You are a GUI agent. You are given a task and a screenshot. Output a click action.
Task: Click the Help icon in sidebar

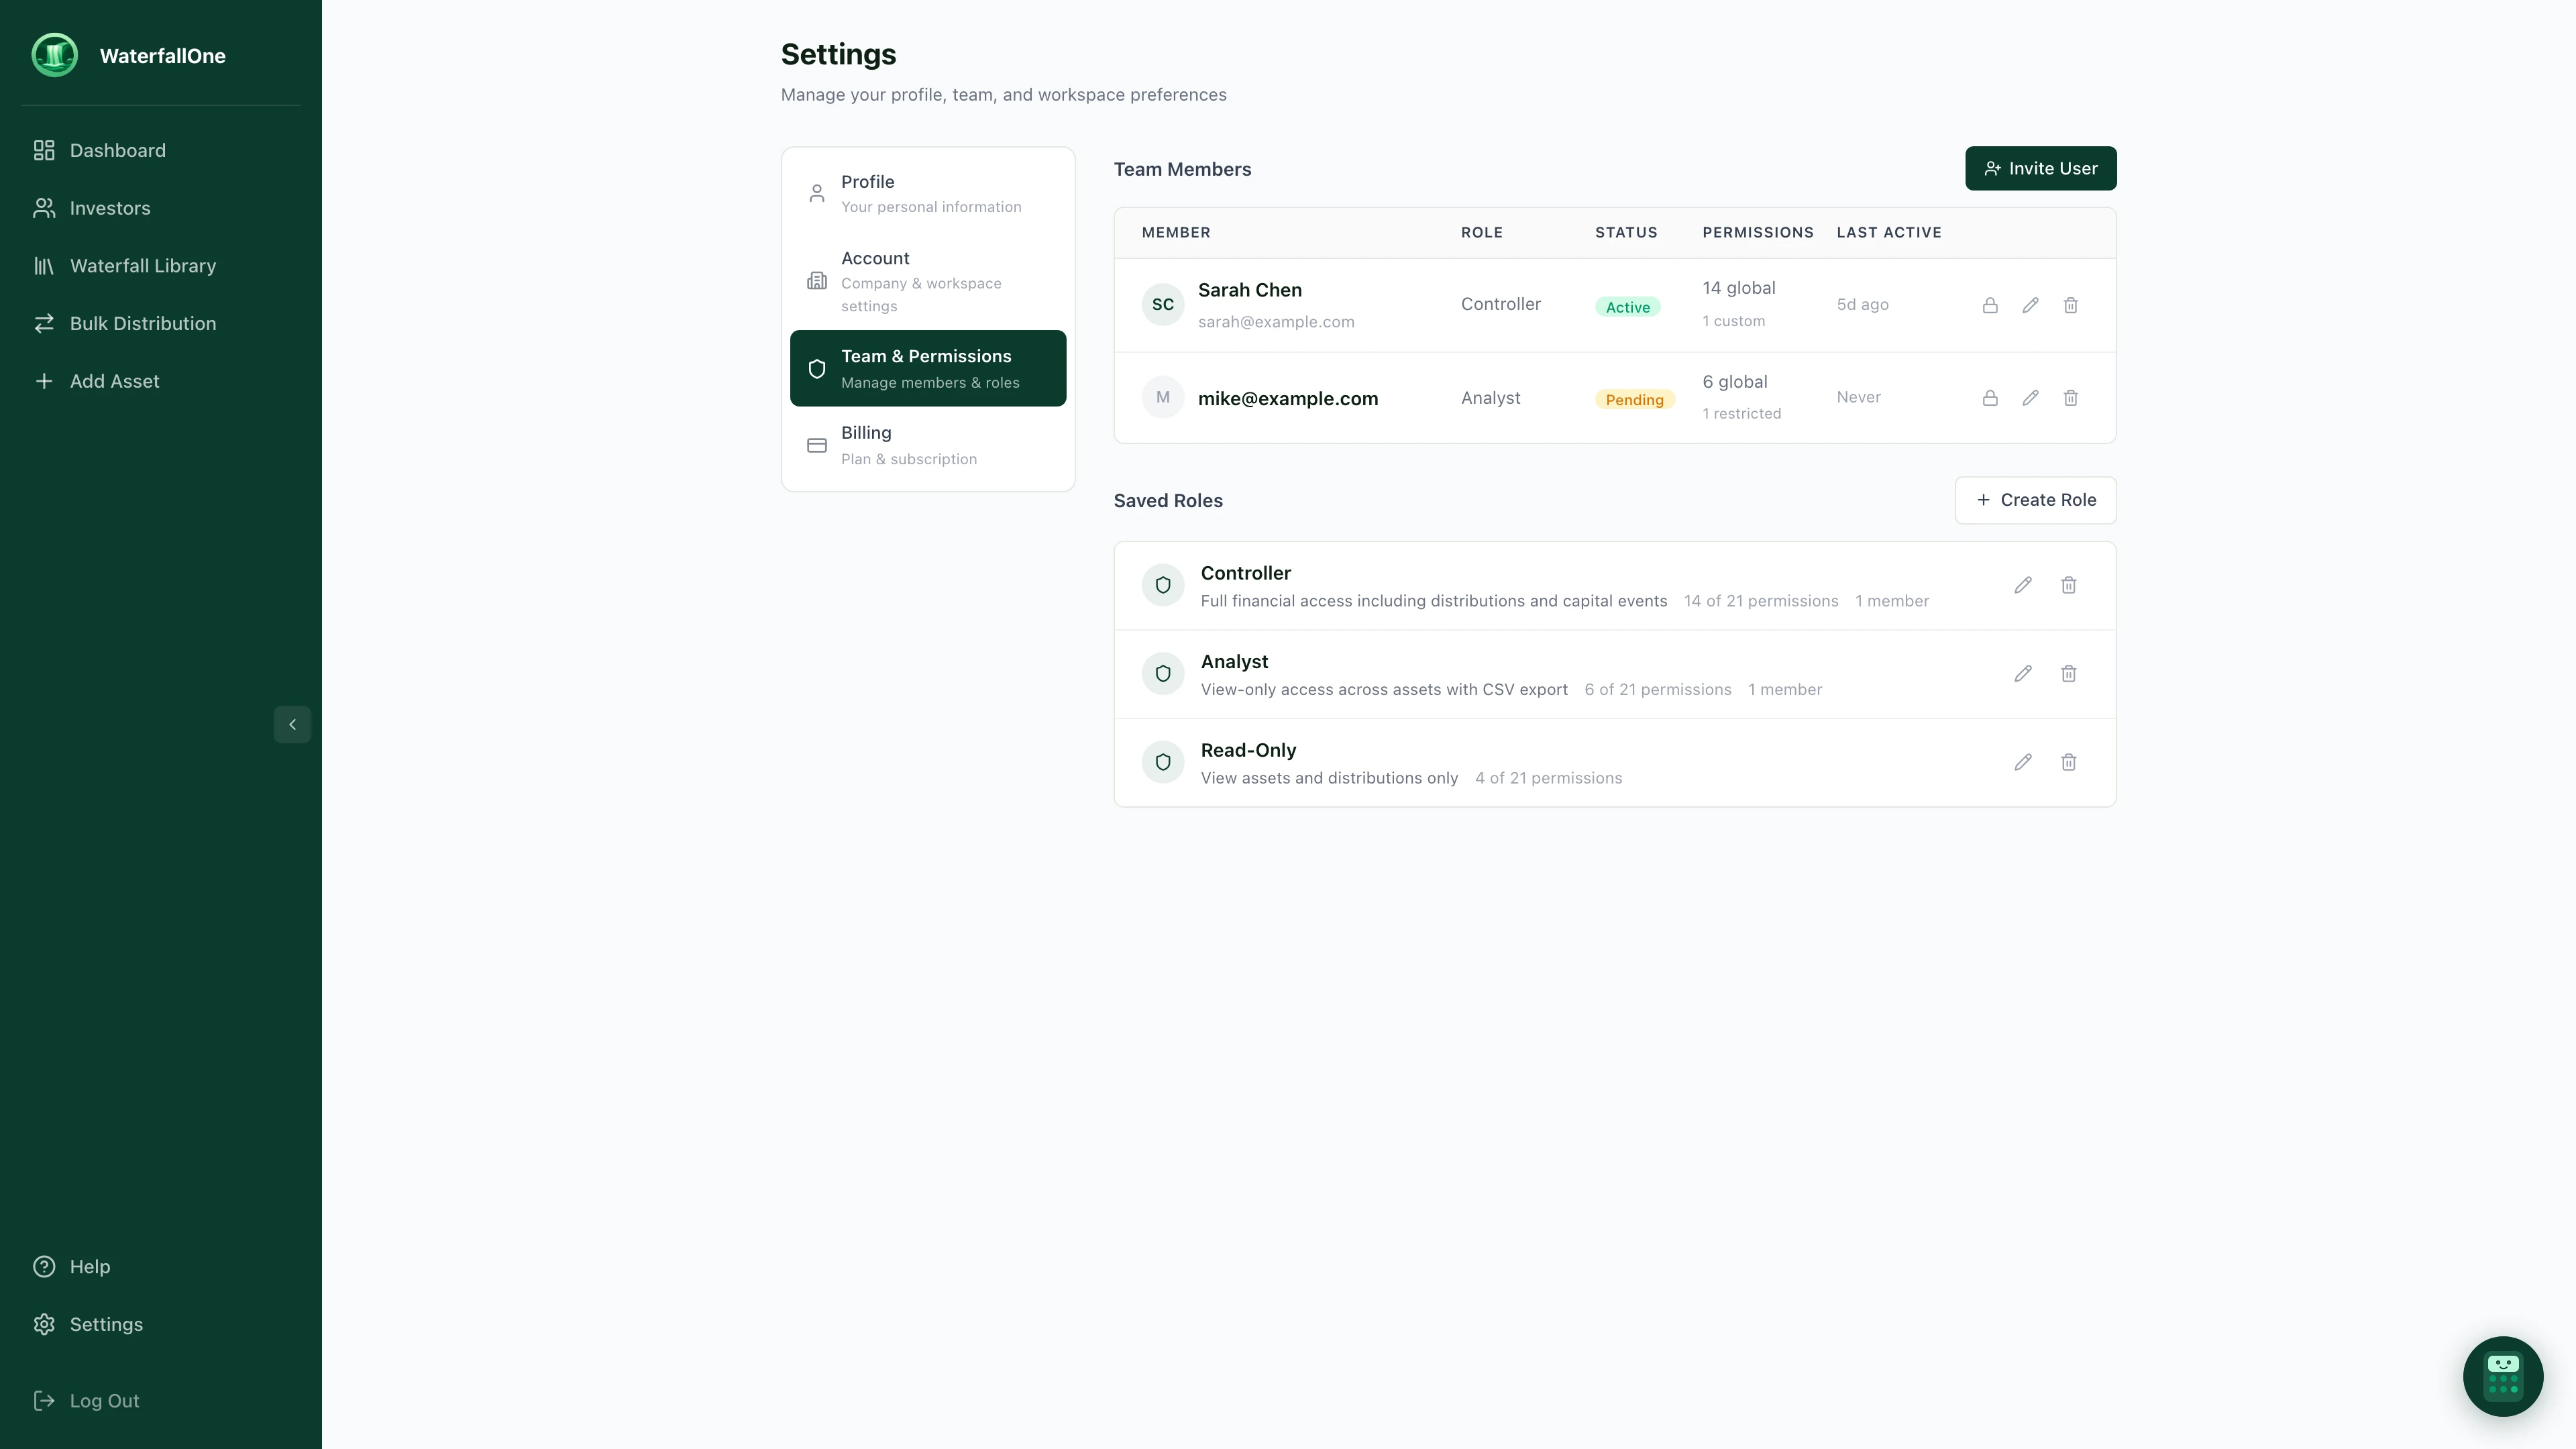(44, 1266)
